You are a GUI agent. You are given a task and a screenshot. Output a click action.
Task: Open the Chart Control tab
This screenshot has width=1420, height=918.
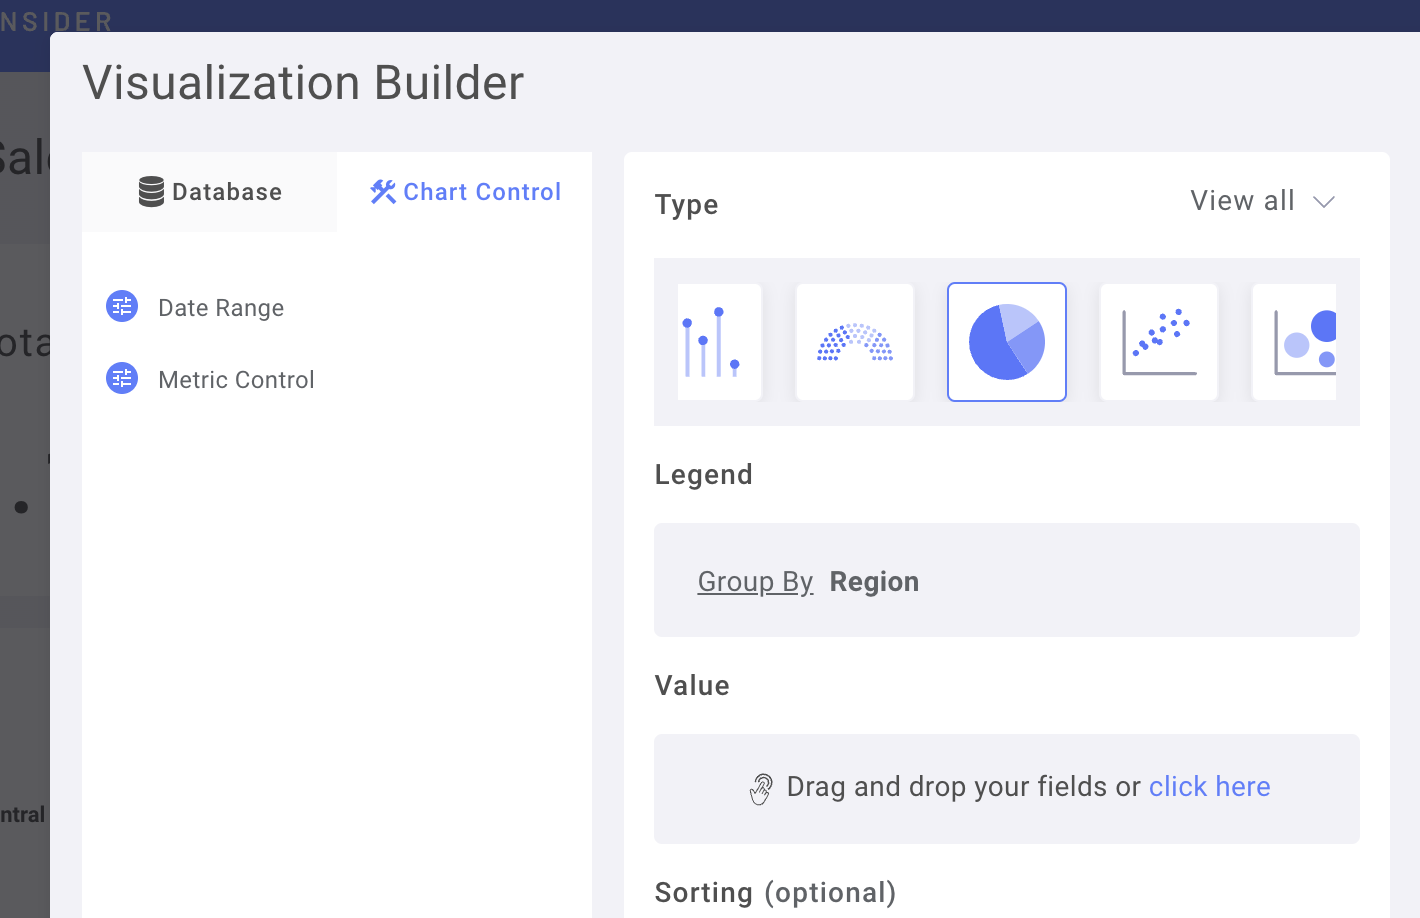tap(464, 191)
